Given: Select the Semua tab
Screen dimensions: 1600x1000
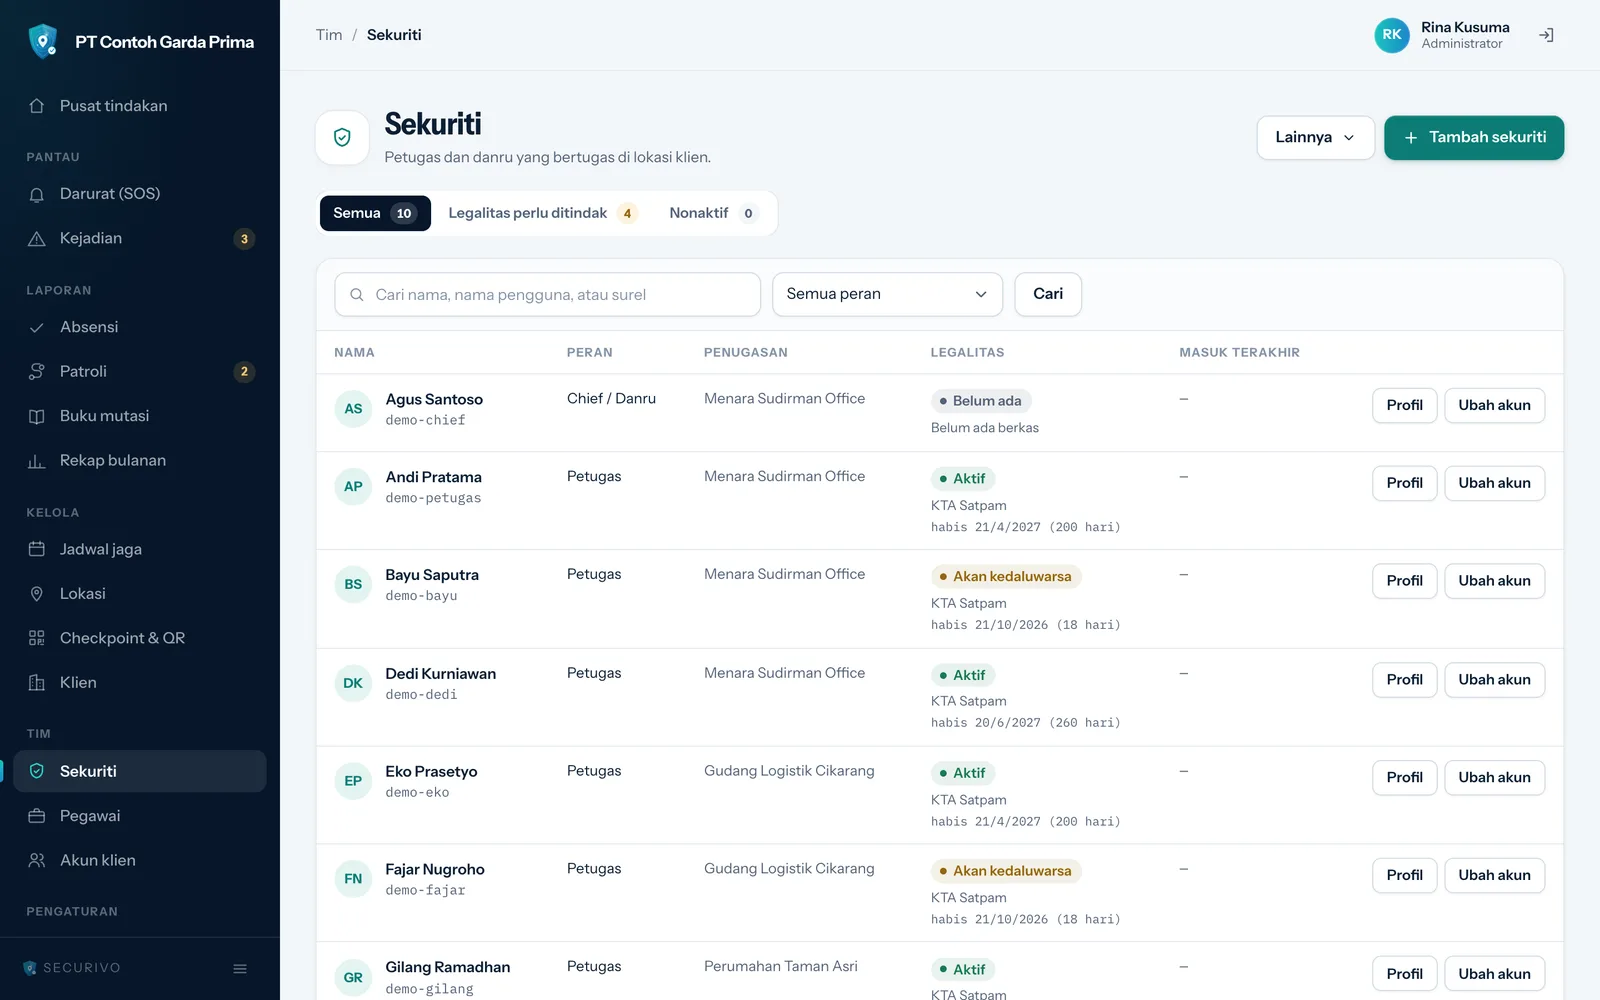Looking at the screenshot, I should [375, 213].
